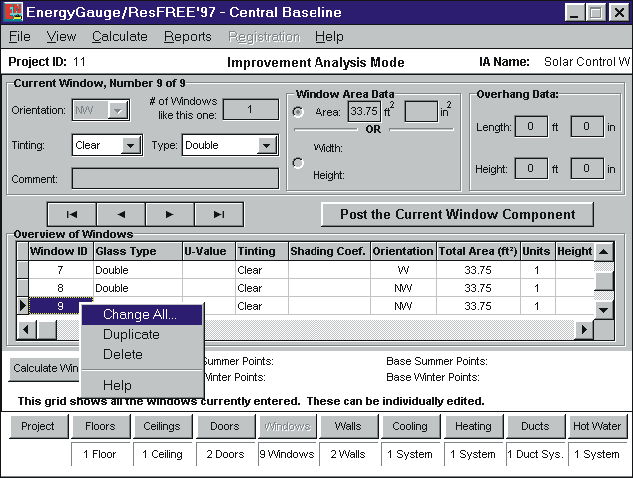The image size is (633, 478).
Task: Click the 2 Doors count label
Action: point(225,454)
